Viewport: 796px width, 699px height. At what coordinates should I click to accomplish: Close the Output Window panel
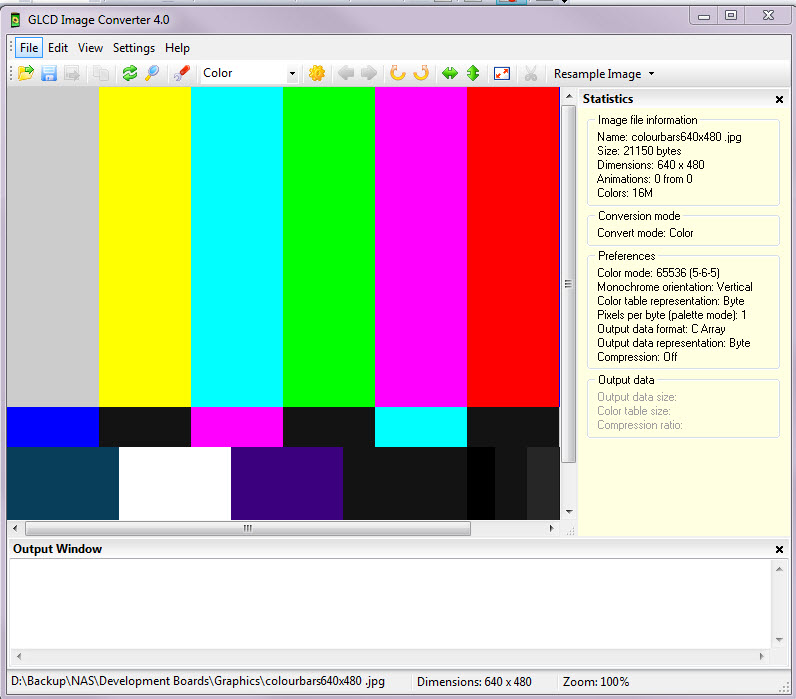779,549
